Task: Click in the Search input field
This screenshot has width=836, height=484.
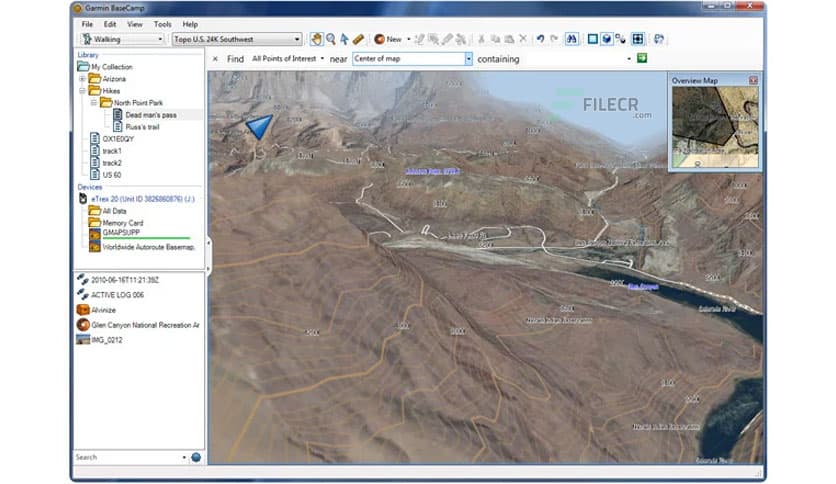Action: tap(127, 457)
